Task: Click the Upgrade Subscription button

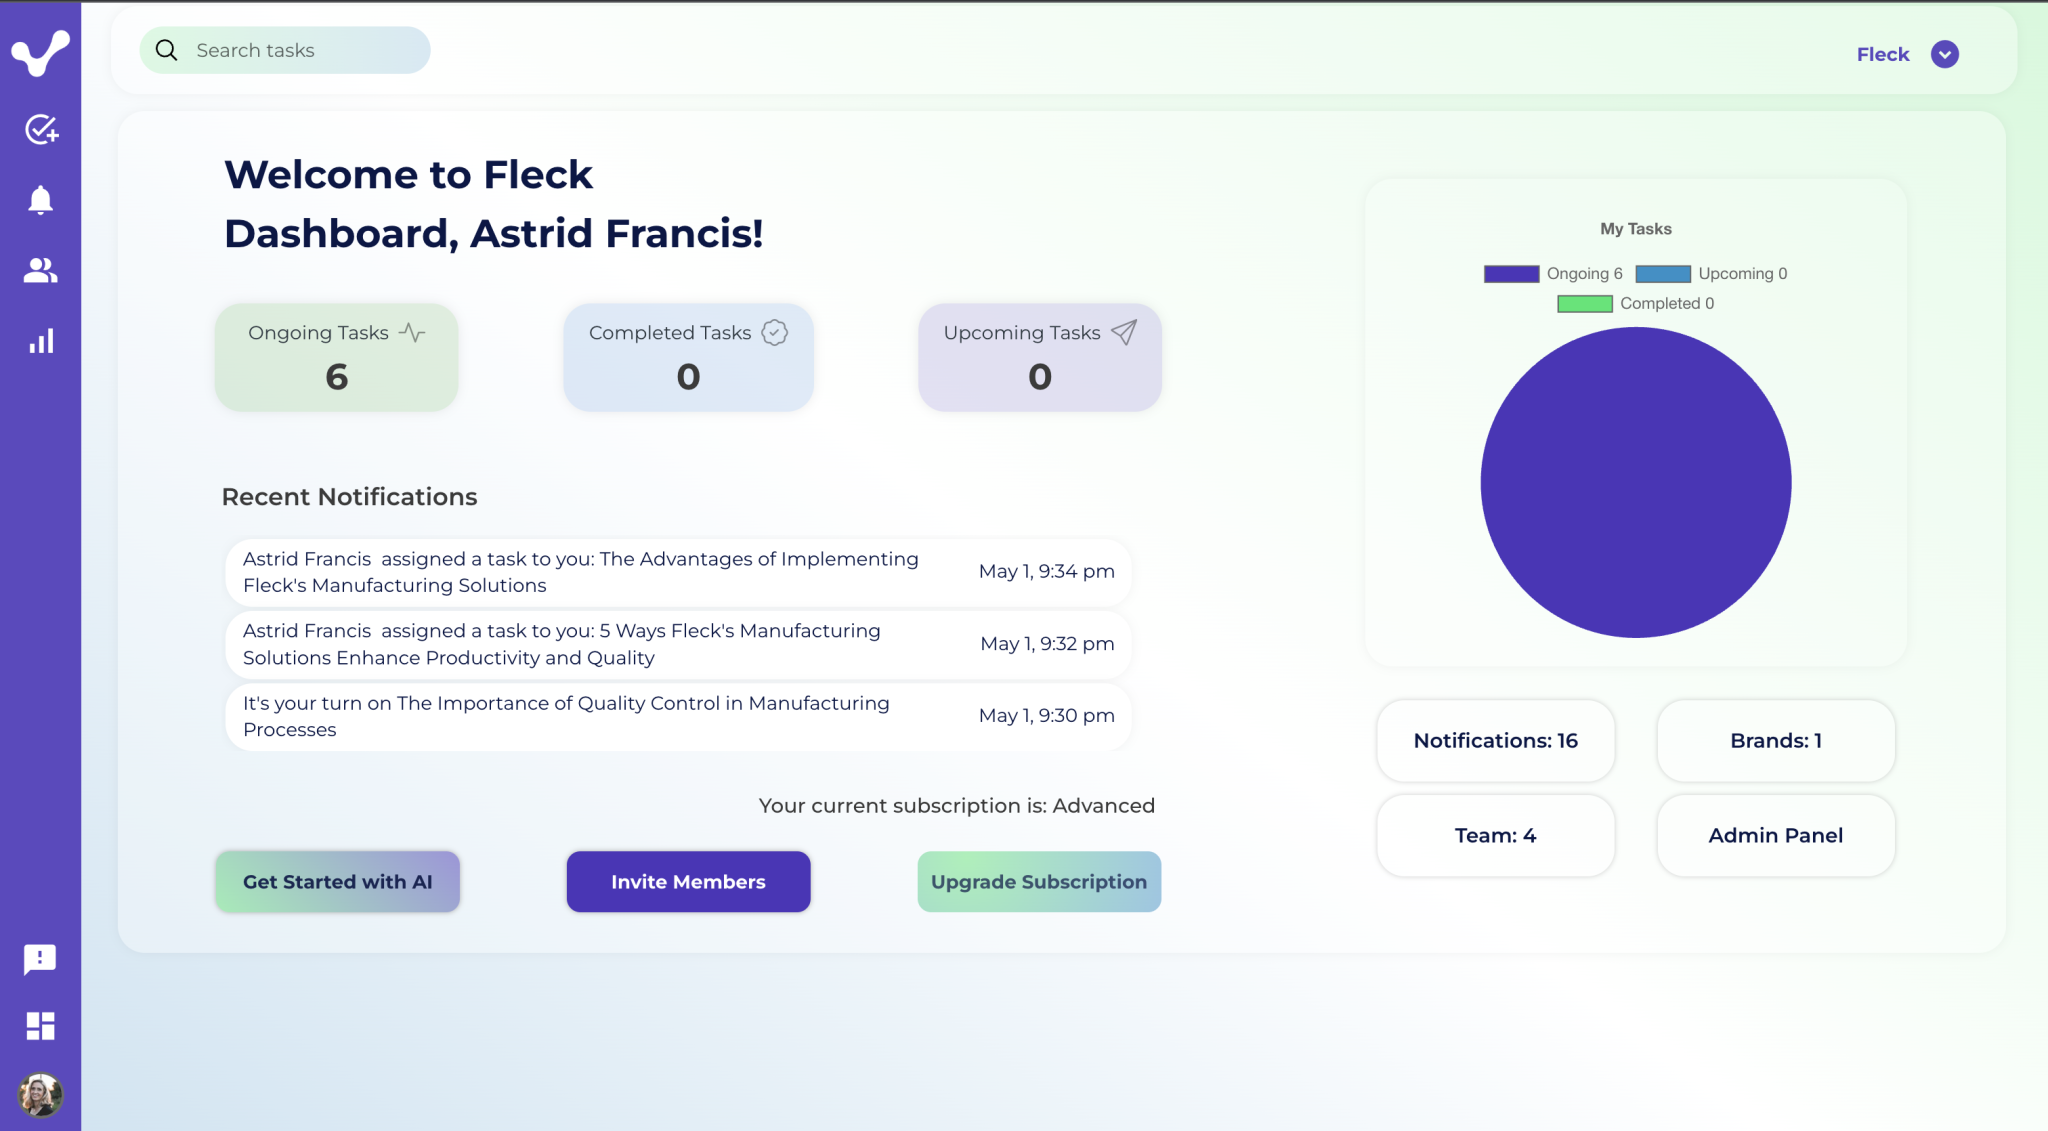Action: (x=1039, y=881)
